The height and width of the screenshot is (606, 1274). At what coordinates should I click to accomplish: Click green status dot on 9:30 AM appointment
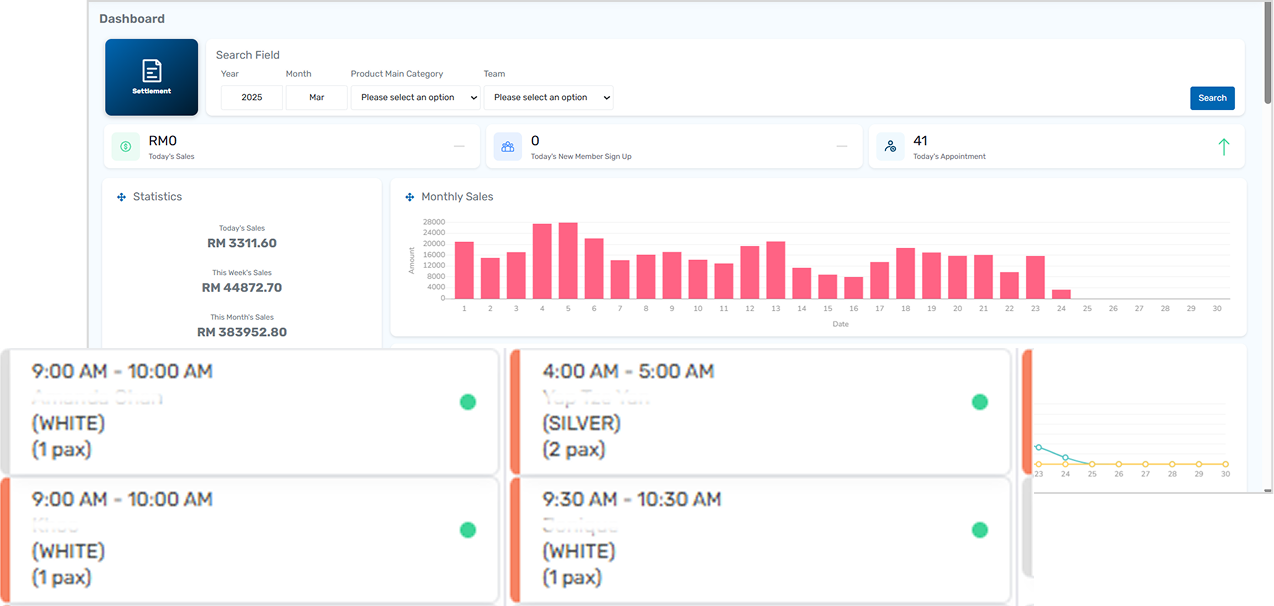pos(980,530)
